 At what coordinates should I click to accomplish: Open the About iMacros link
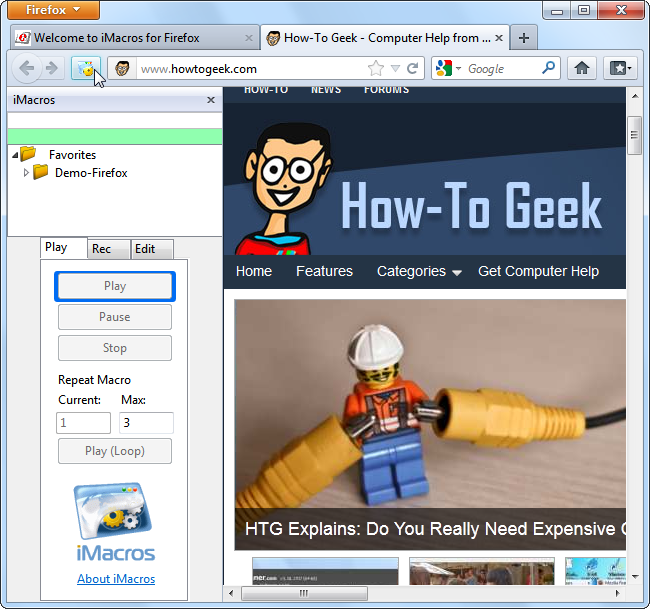pos(116,579)
